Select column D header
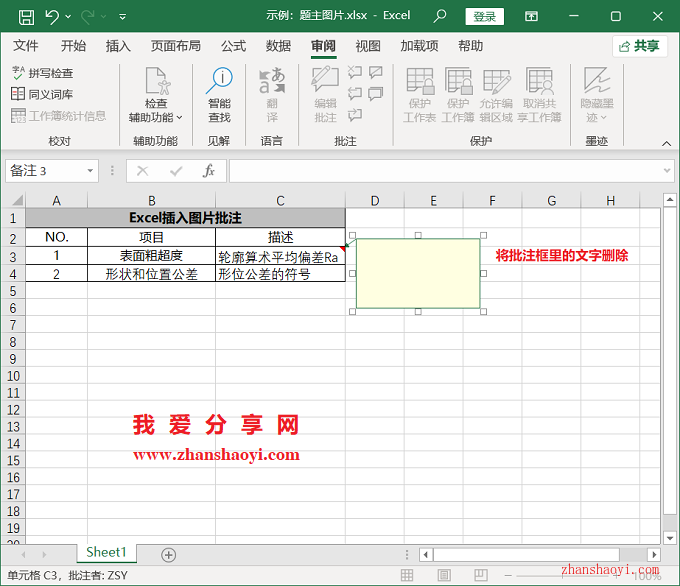680x586 pixels. [x=375, y=200]
